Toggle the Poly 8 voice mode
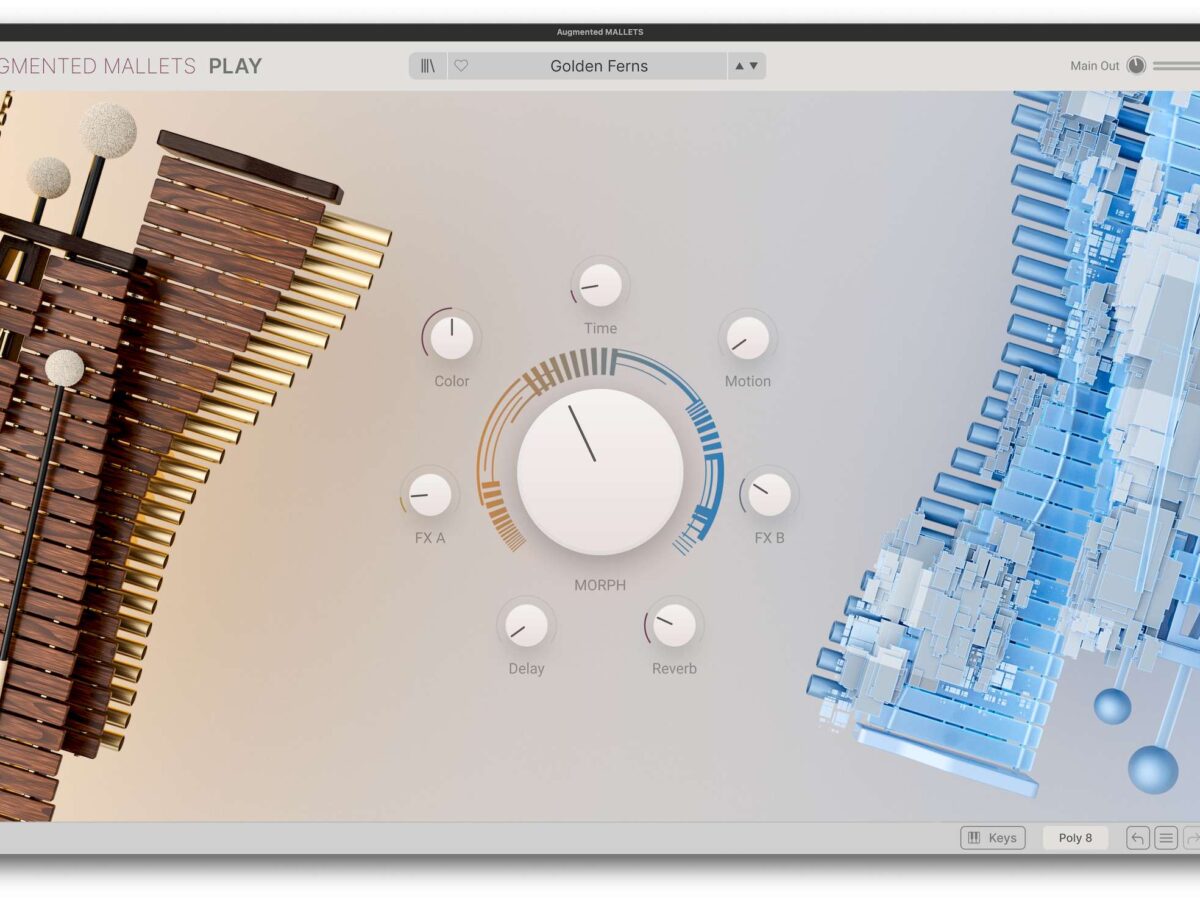Image resolution: width=1200 pixels, height=900 pixels. (x=1075, y=838)
